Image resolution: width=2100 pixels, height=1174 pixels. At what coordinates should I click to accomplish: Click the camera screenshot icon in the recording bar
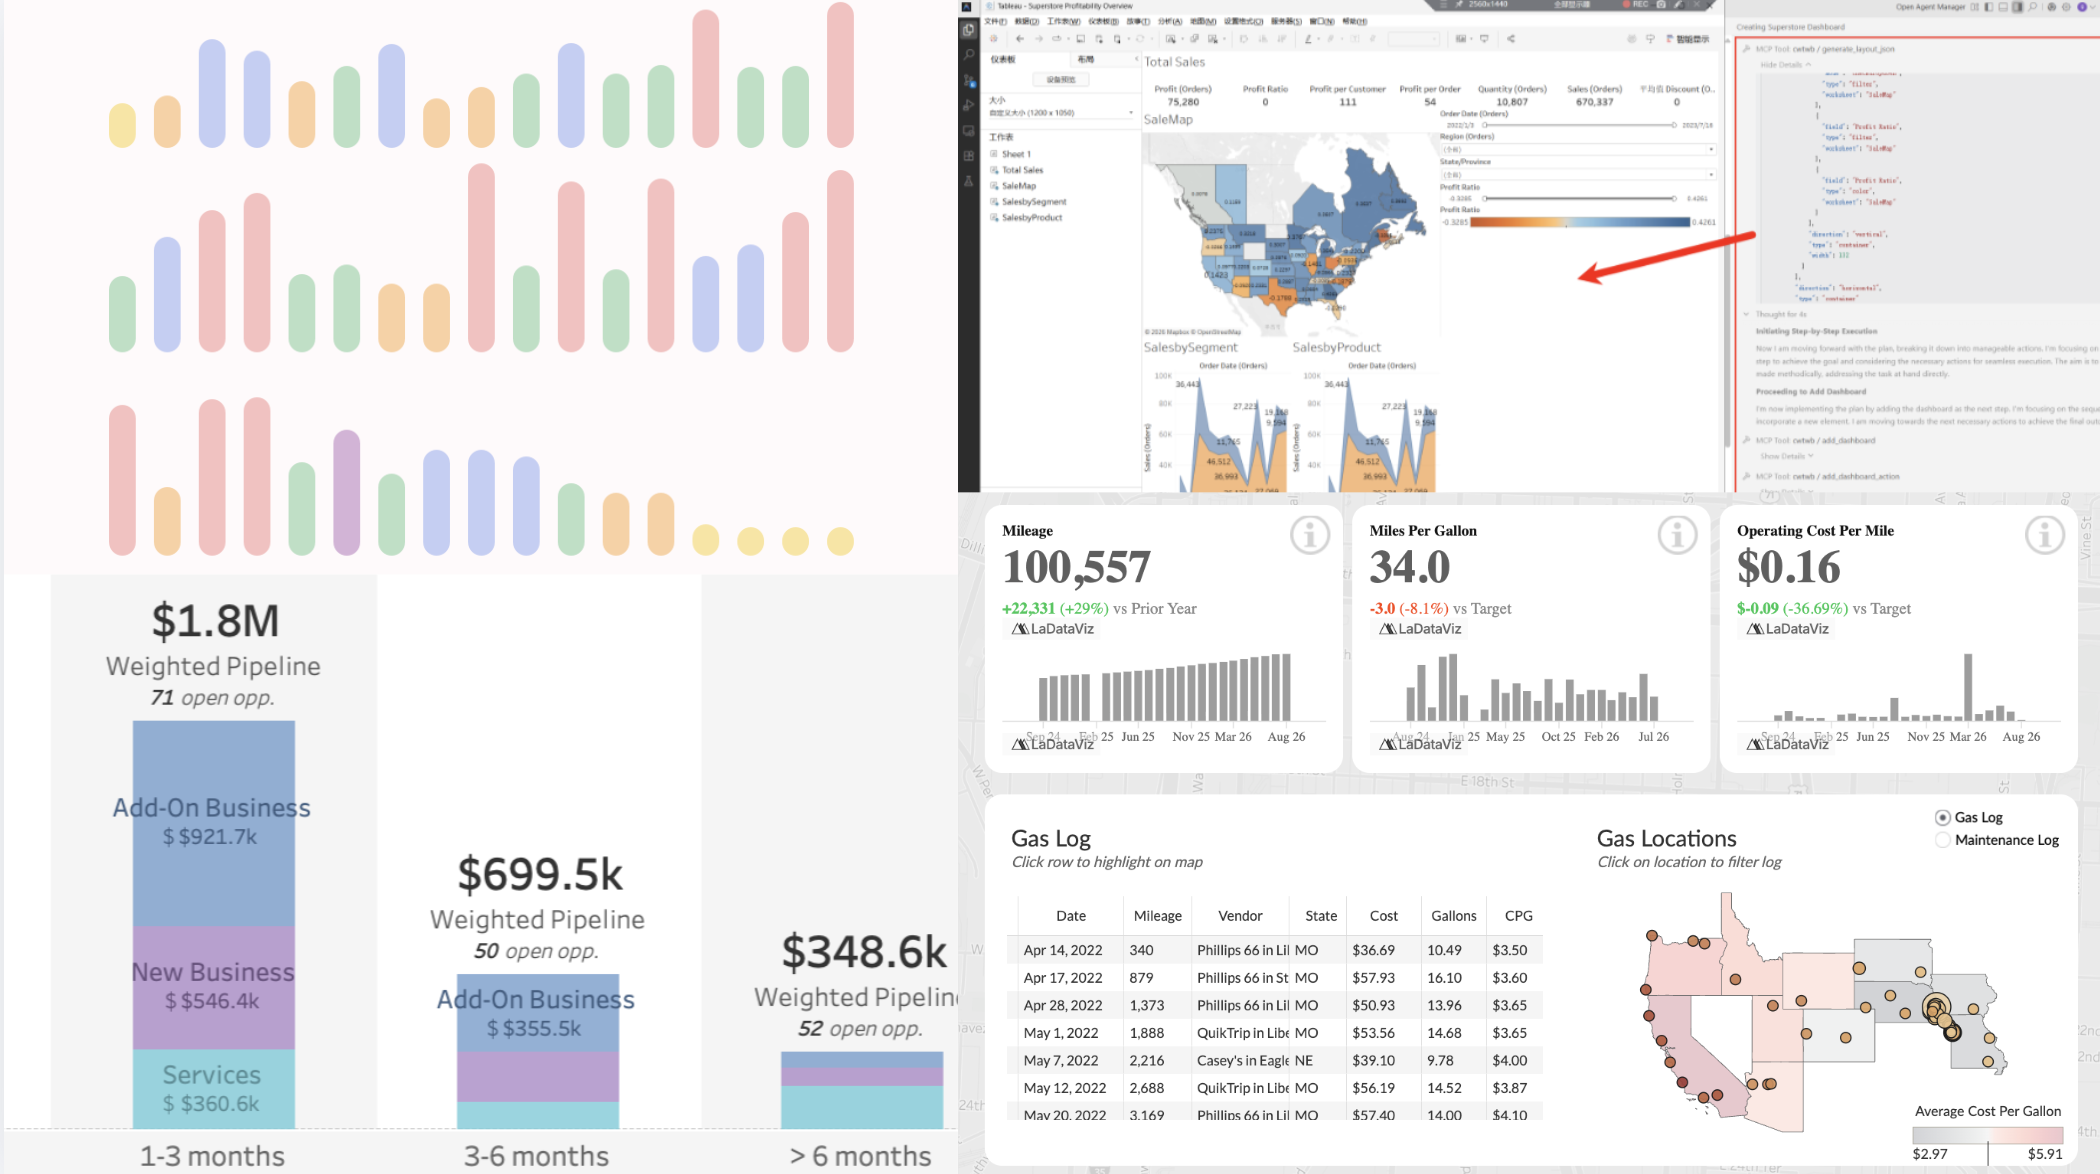pyautogui.click(x=1661, y=5)
